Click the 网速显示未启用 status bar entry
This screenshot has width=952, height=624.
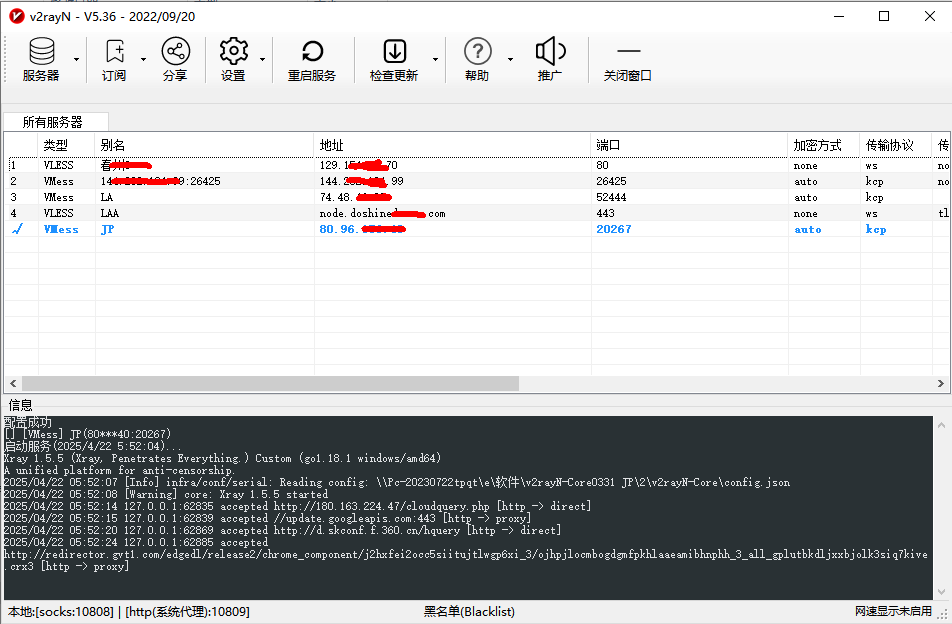(893, 611)
